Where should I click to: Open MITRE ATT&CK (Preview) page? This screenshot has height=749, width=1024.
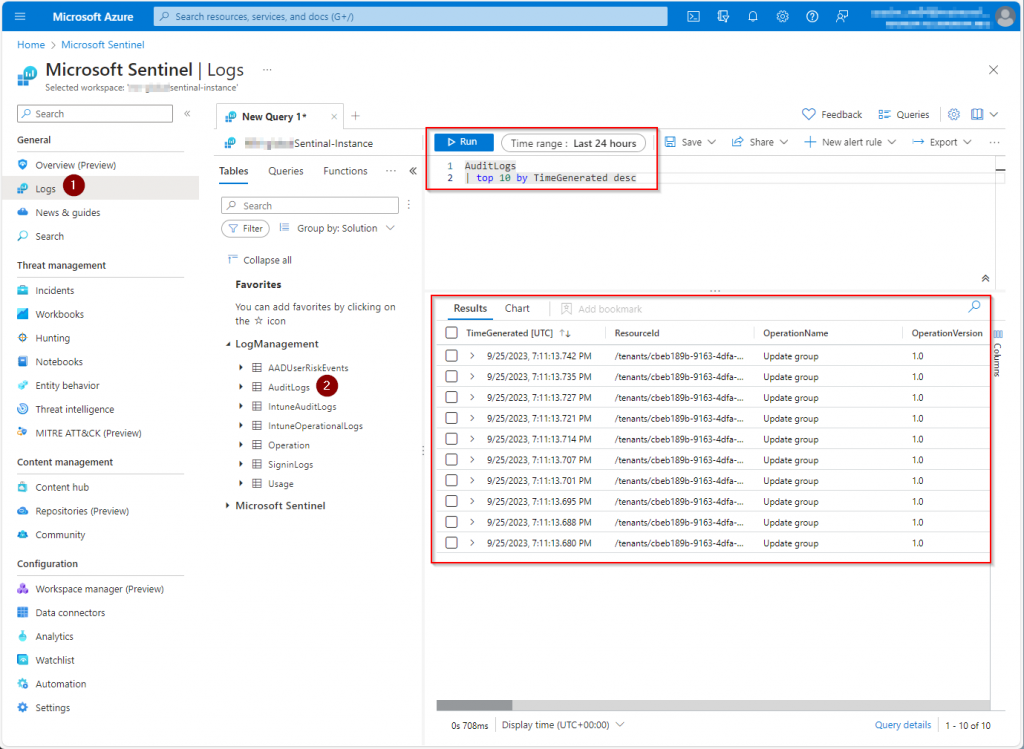tap(88, 433)
